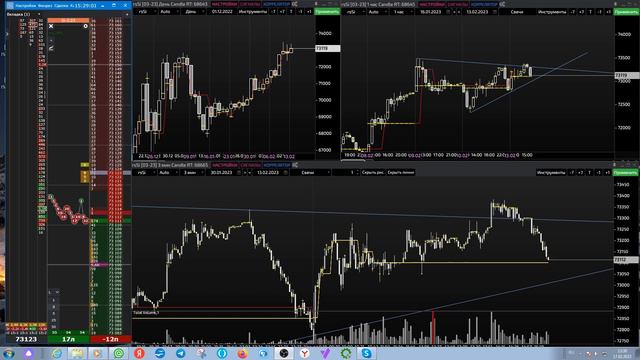Open Инструменты in daily chart toolbar
The width and height of the screenshot is (640, 360).
(x=253, y=12)
